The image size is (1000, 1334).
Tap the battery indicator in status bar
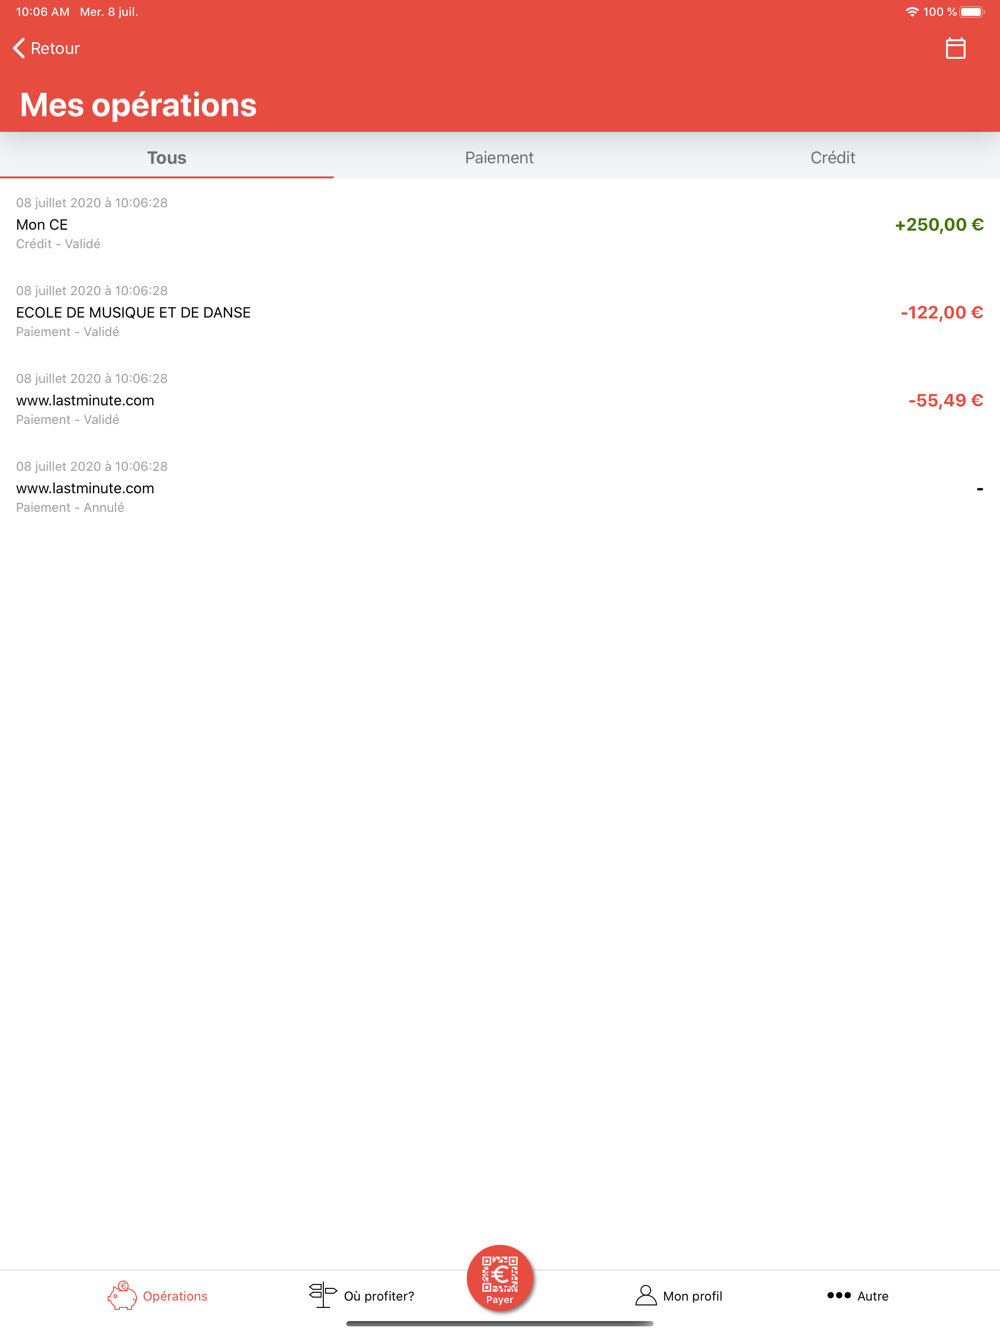(972, 12)
